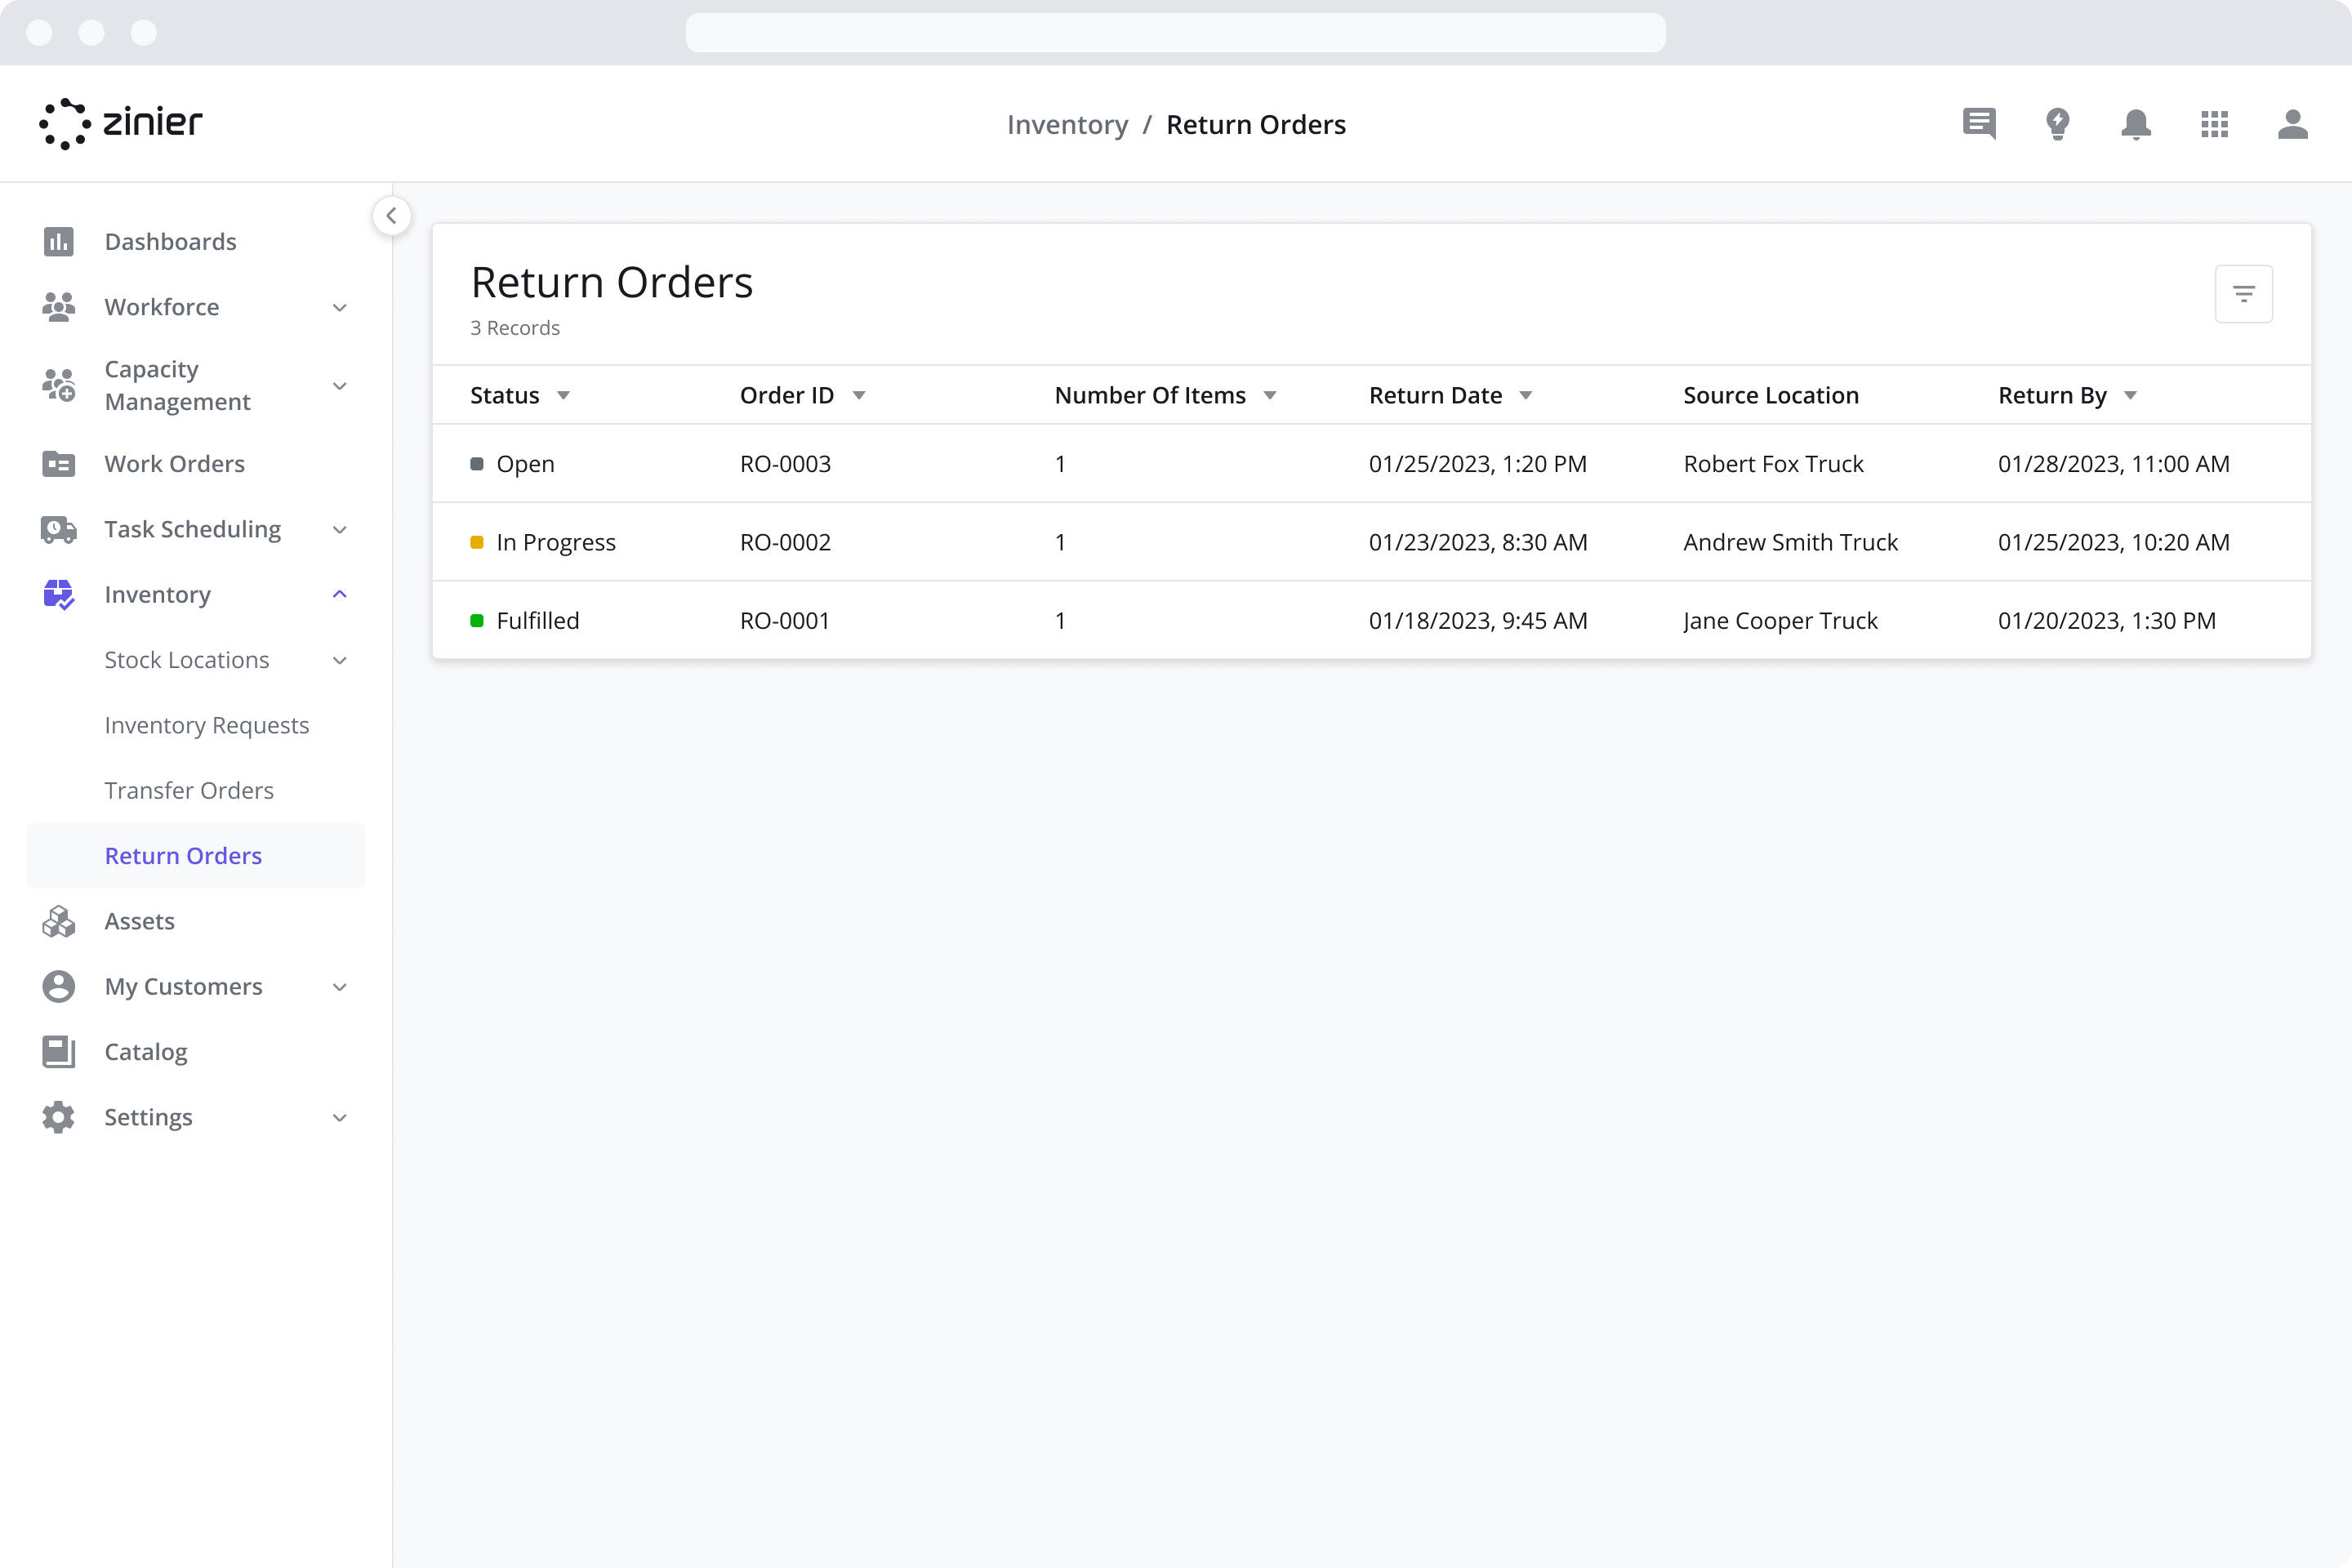Click the Workforce people icon
Viewport: 2352px width, 1568px height.
tap(59, 306)
